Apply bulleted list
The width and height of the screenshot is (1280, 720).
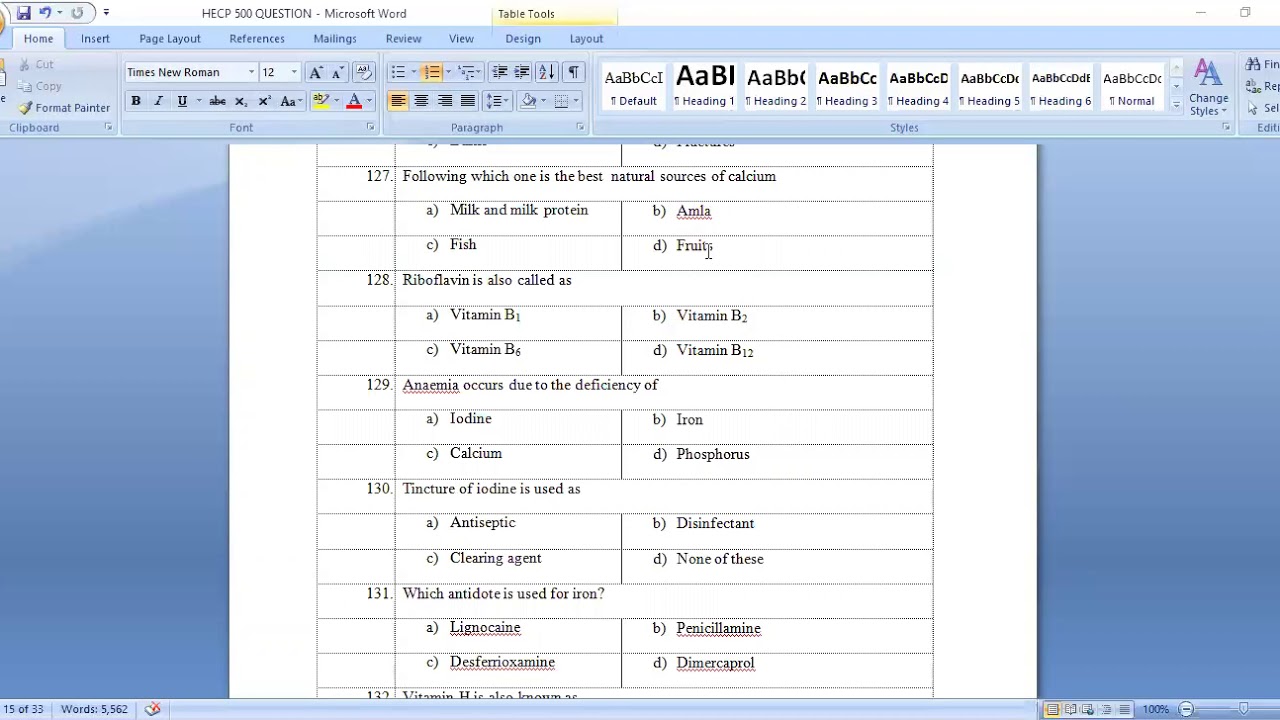398,72
